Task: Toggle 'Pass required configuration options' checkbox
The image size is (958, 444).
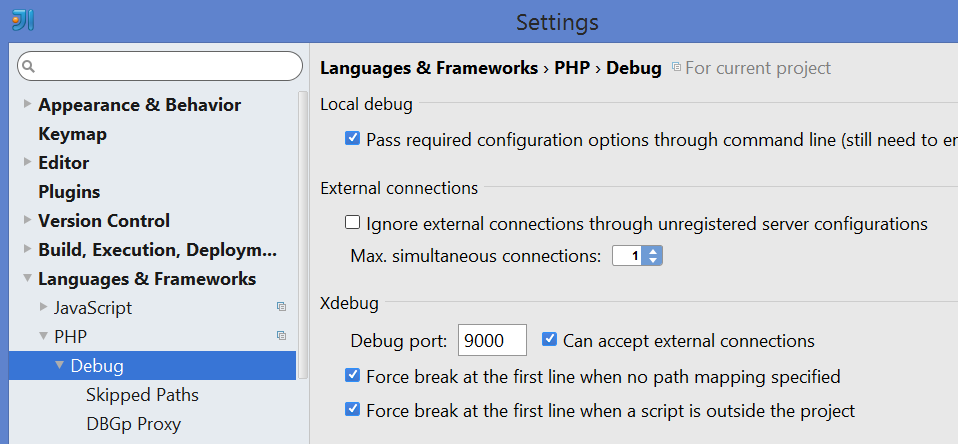Action: (x=352, y=139)
